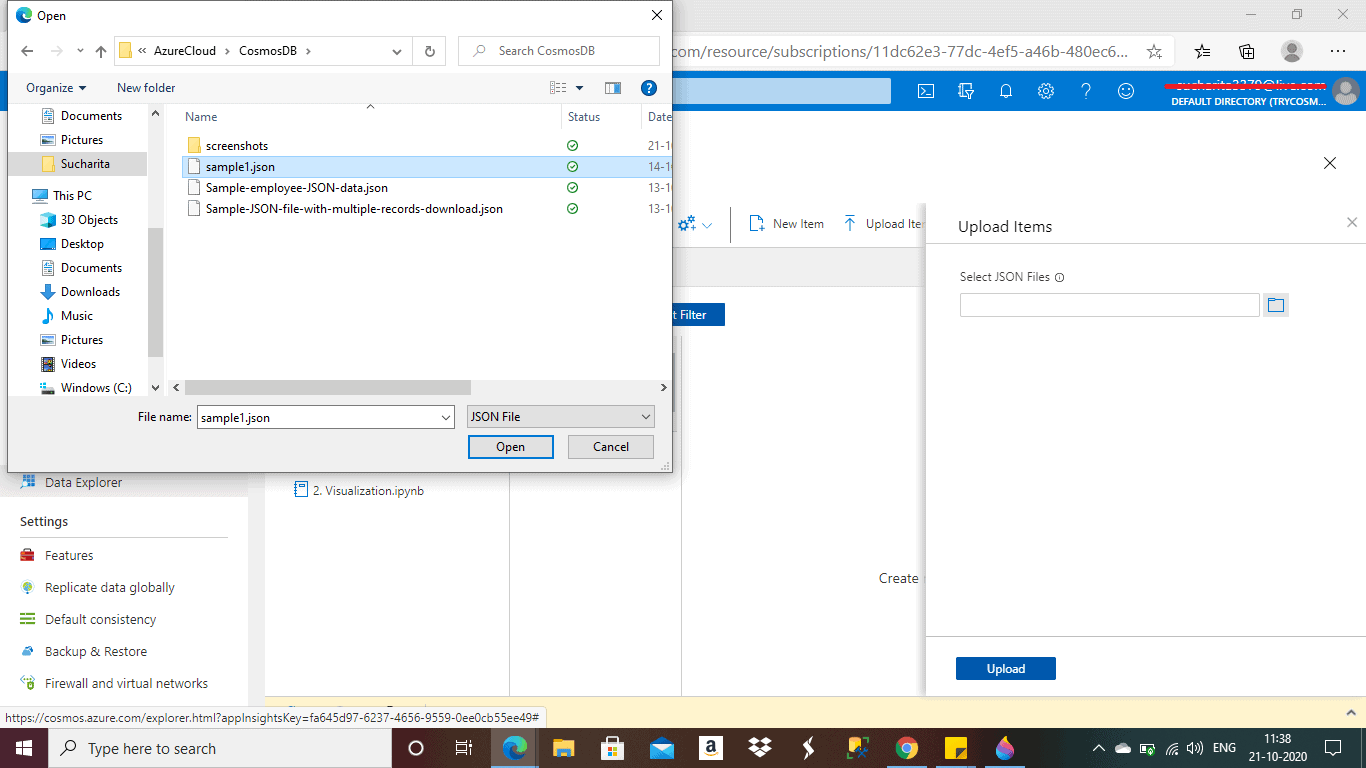
Task: Open recent locations dropdown next to Forward
Action: 79,51
